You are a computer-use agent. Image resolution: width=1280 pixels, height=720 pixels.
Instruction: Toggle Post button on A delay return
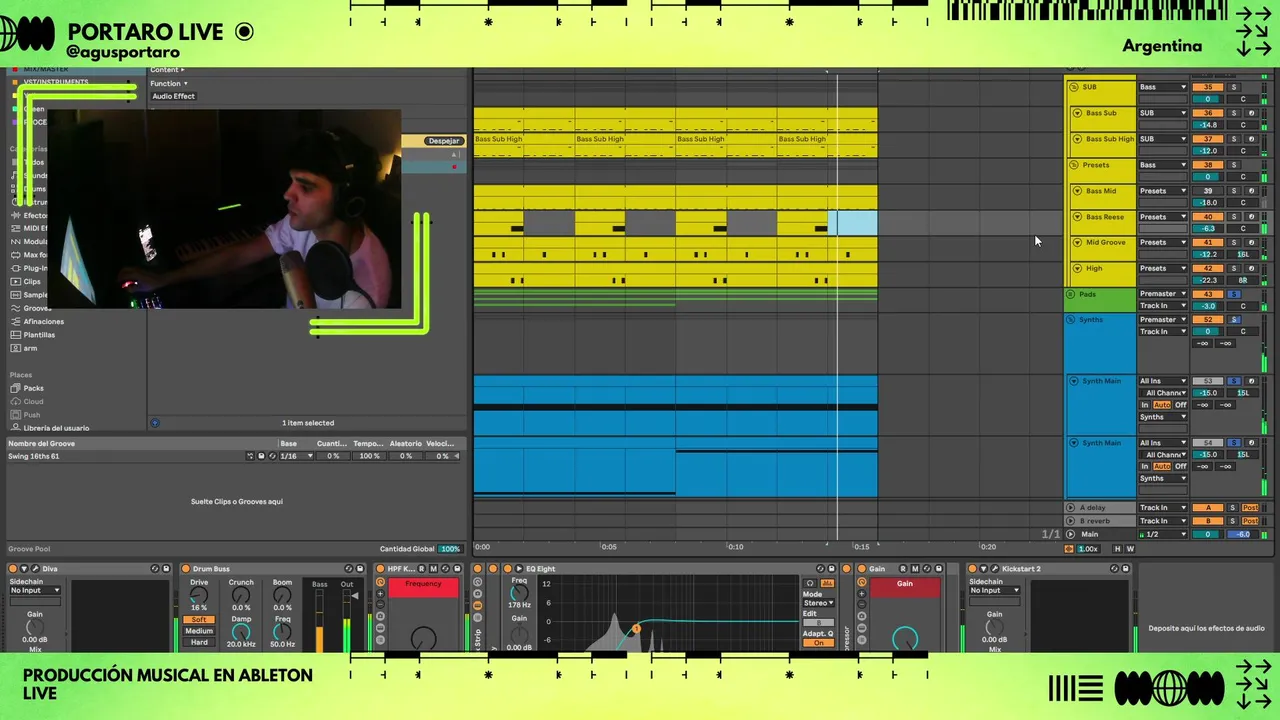(x=1250, y=507)
